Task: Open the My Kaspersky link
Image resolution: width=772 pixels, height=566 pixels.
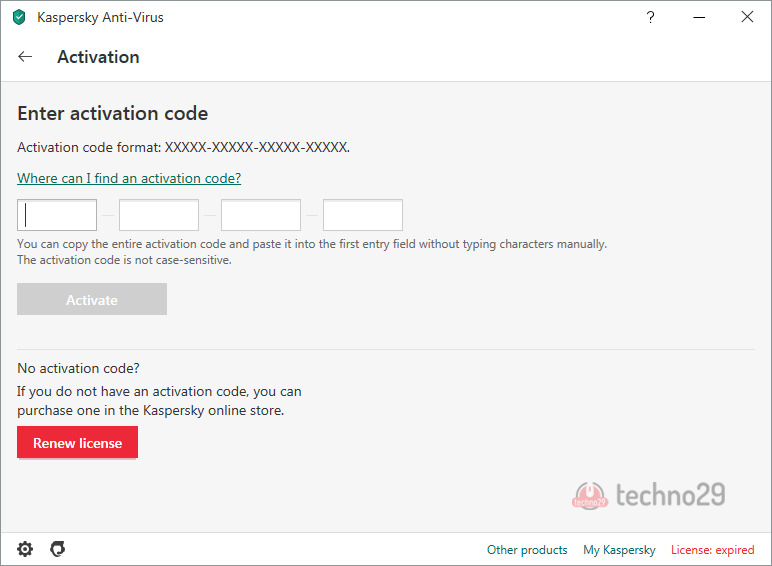Action: pyautogui.click(x=619, y=550)
